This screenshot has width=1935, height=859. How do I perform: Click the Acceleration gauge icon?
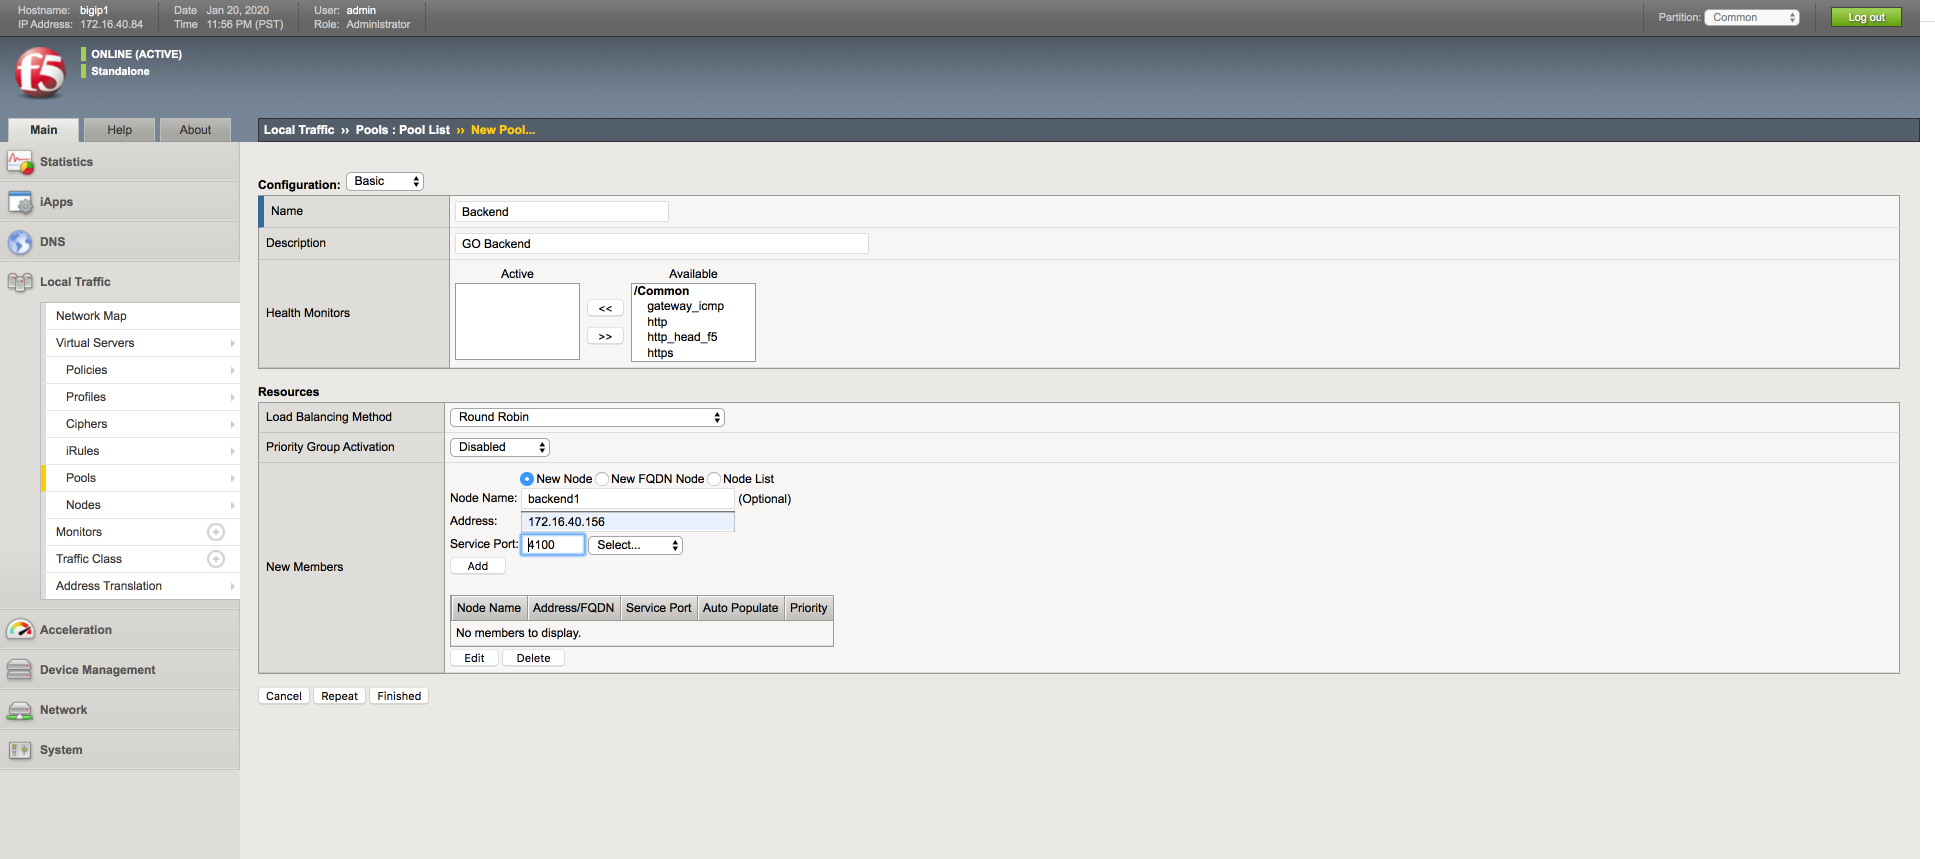click(20, 630)
